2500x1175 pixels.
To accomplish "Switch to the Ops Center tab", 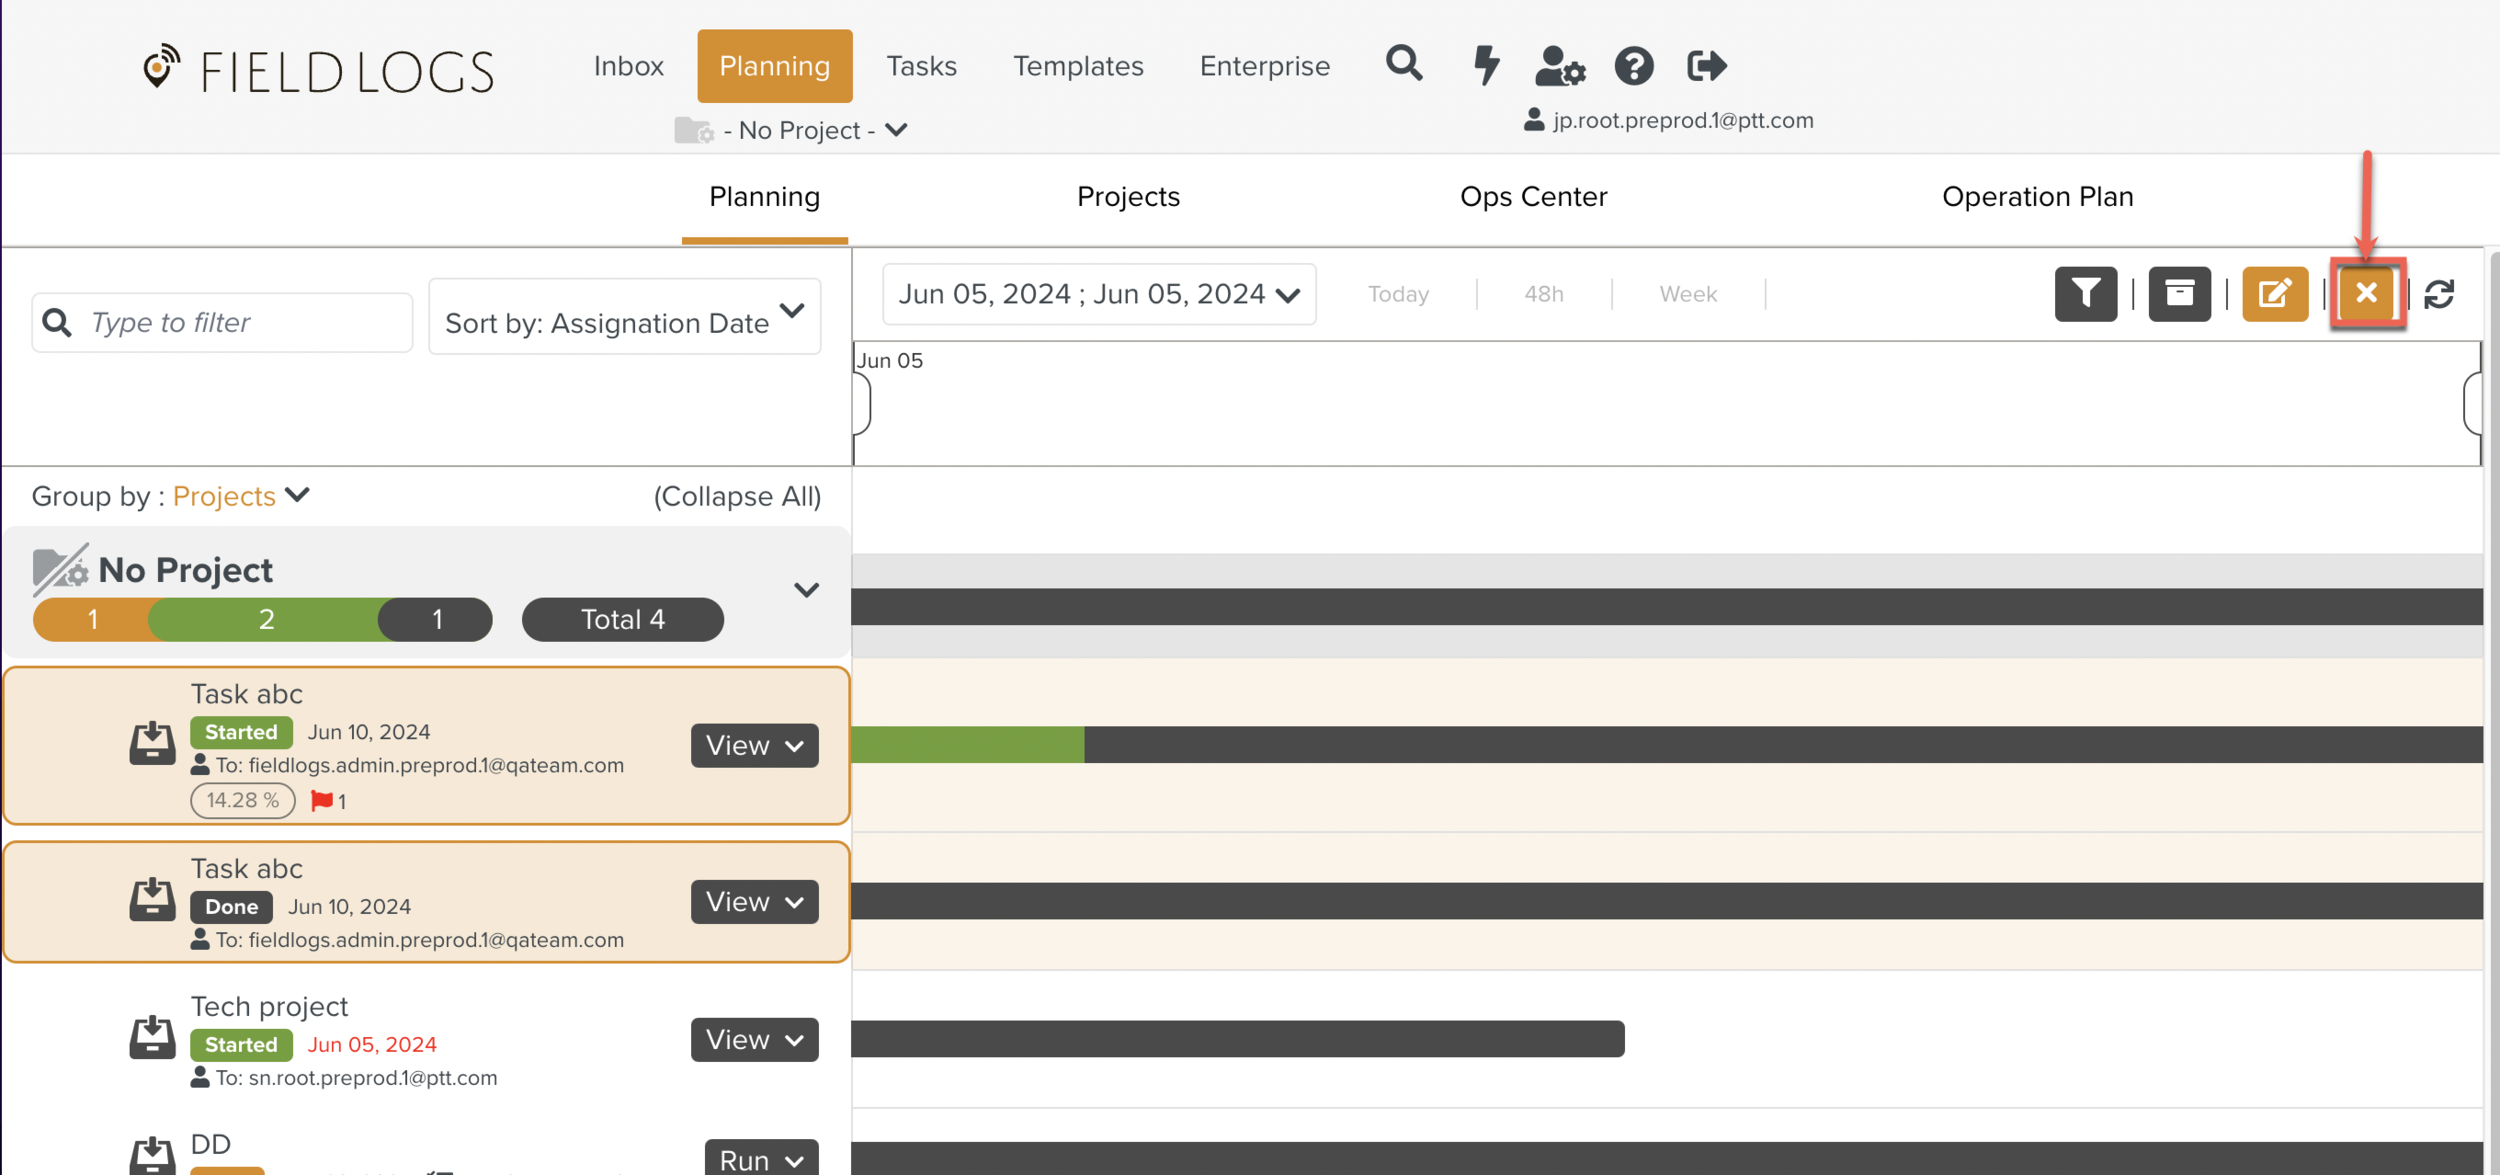I will click(x=1533, y=197).
